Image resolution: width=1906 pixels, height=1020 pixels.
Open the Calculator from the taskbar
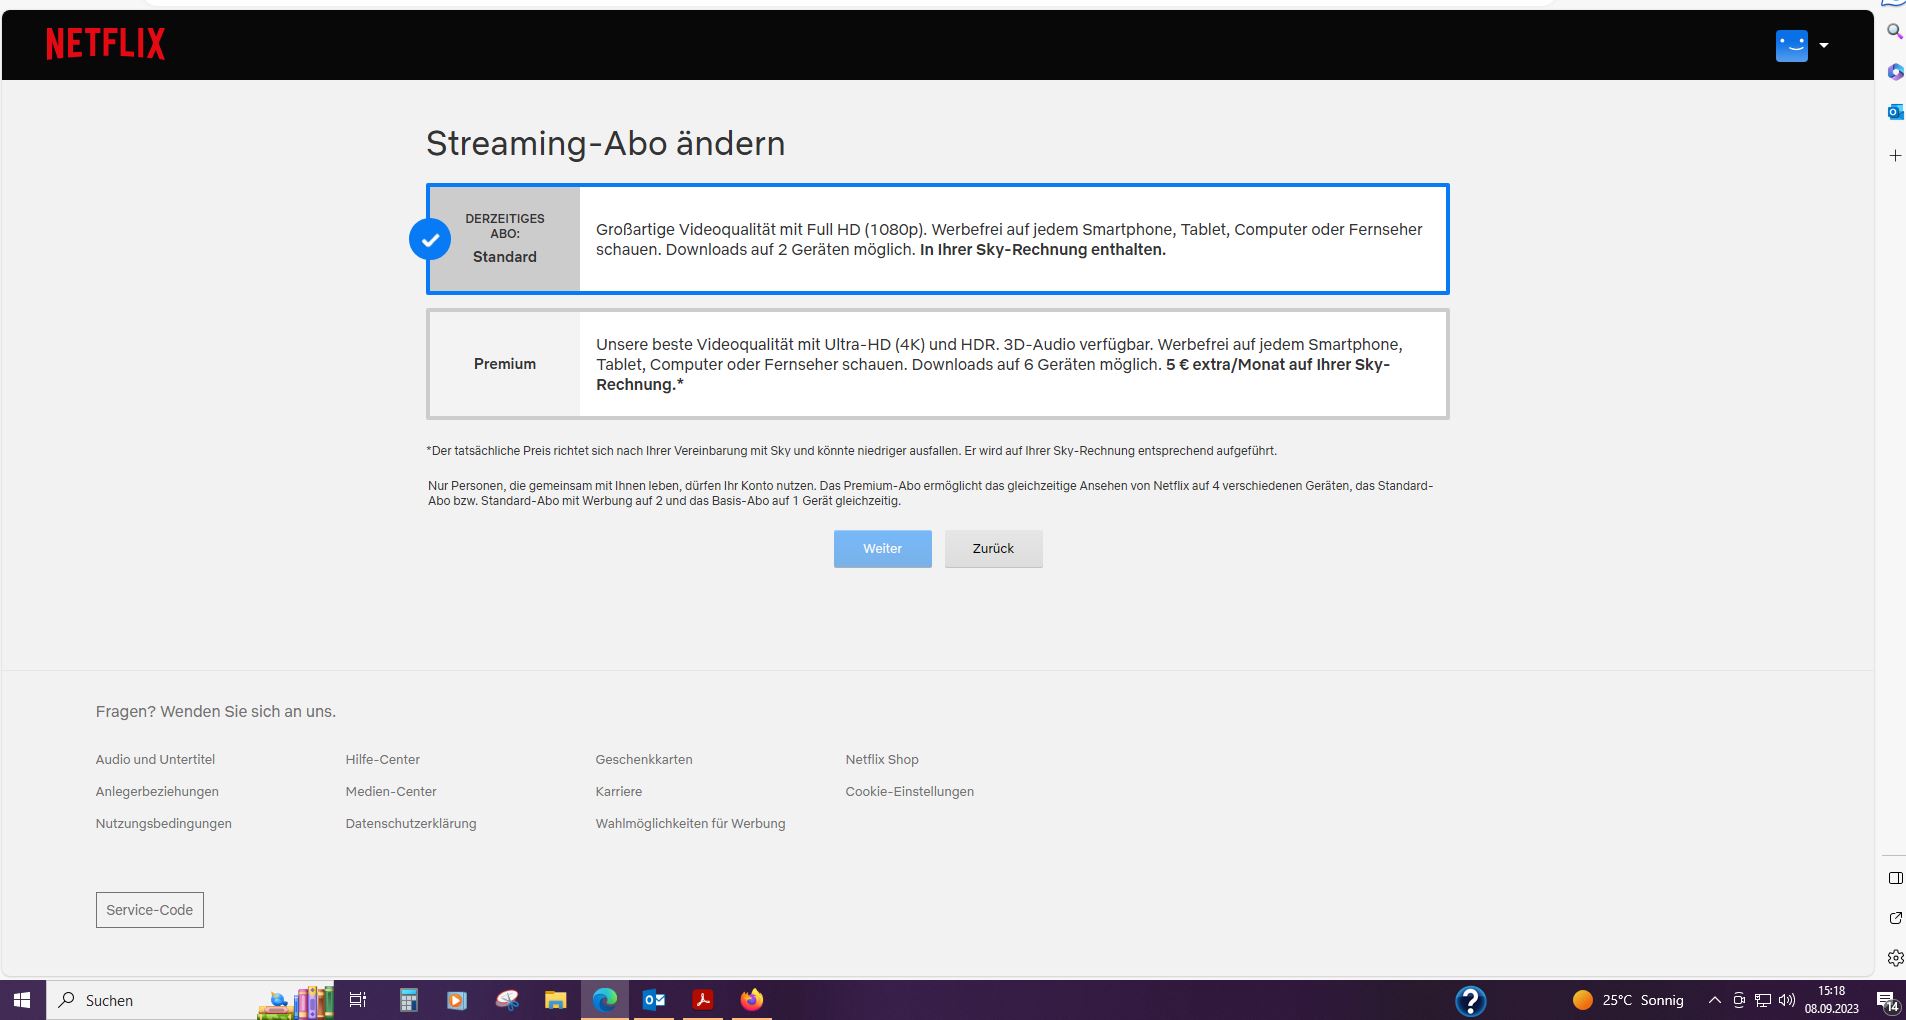[x=408, y=1000]
